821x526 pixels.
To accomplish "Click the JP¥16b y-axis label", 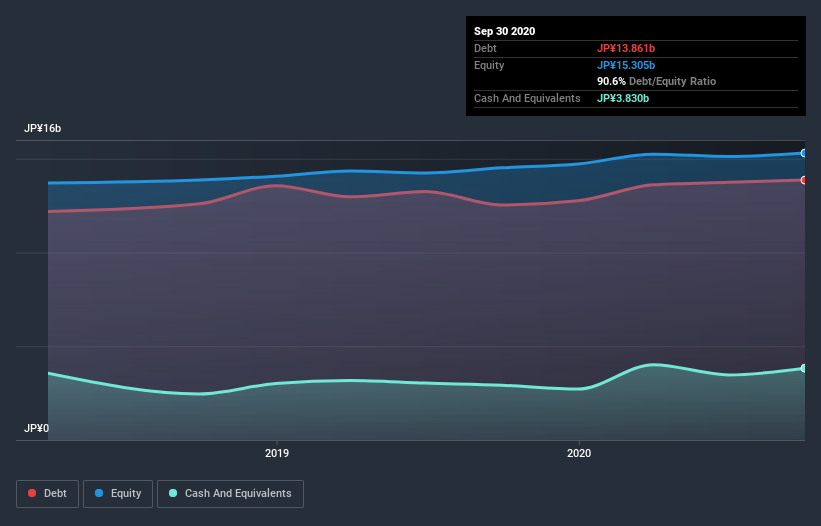I will 42,128.
